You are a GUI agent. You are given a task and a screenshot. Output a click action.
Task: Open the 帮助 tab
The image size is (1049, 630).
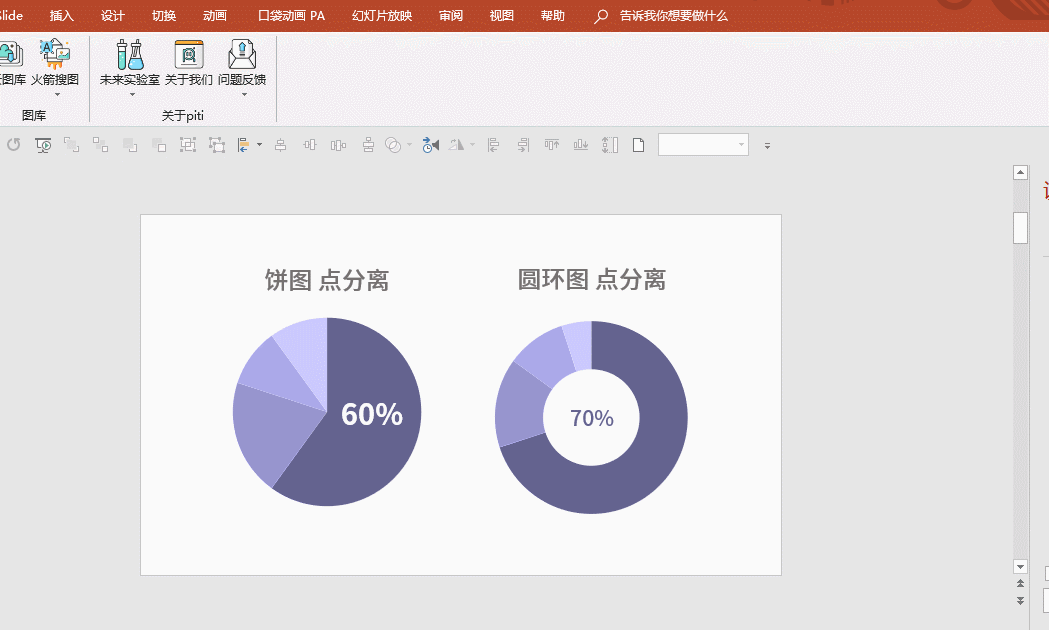(x=553, y=15)
